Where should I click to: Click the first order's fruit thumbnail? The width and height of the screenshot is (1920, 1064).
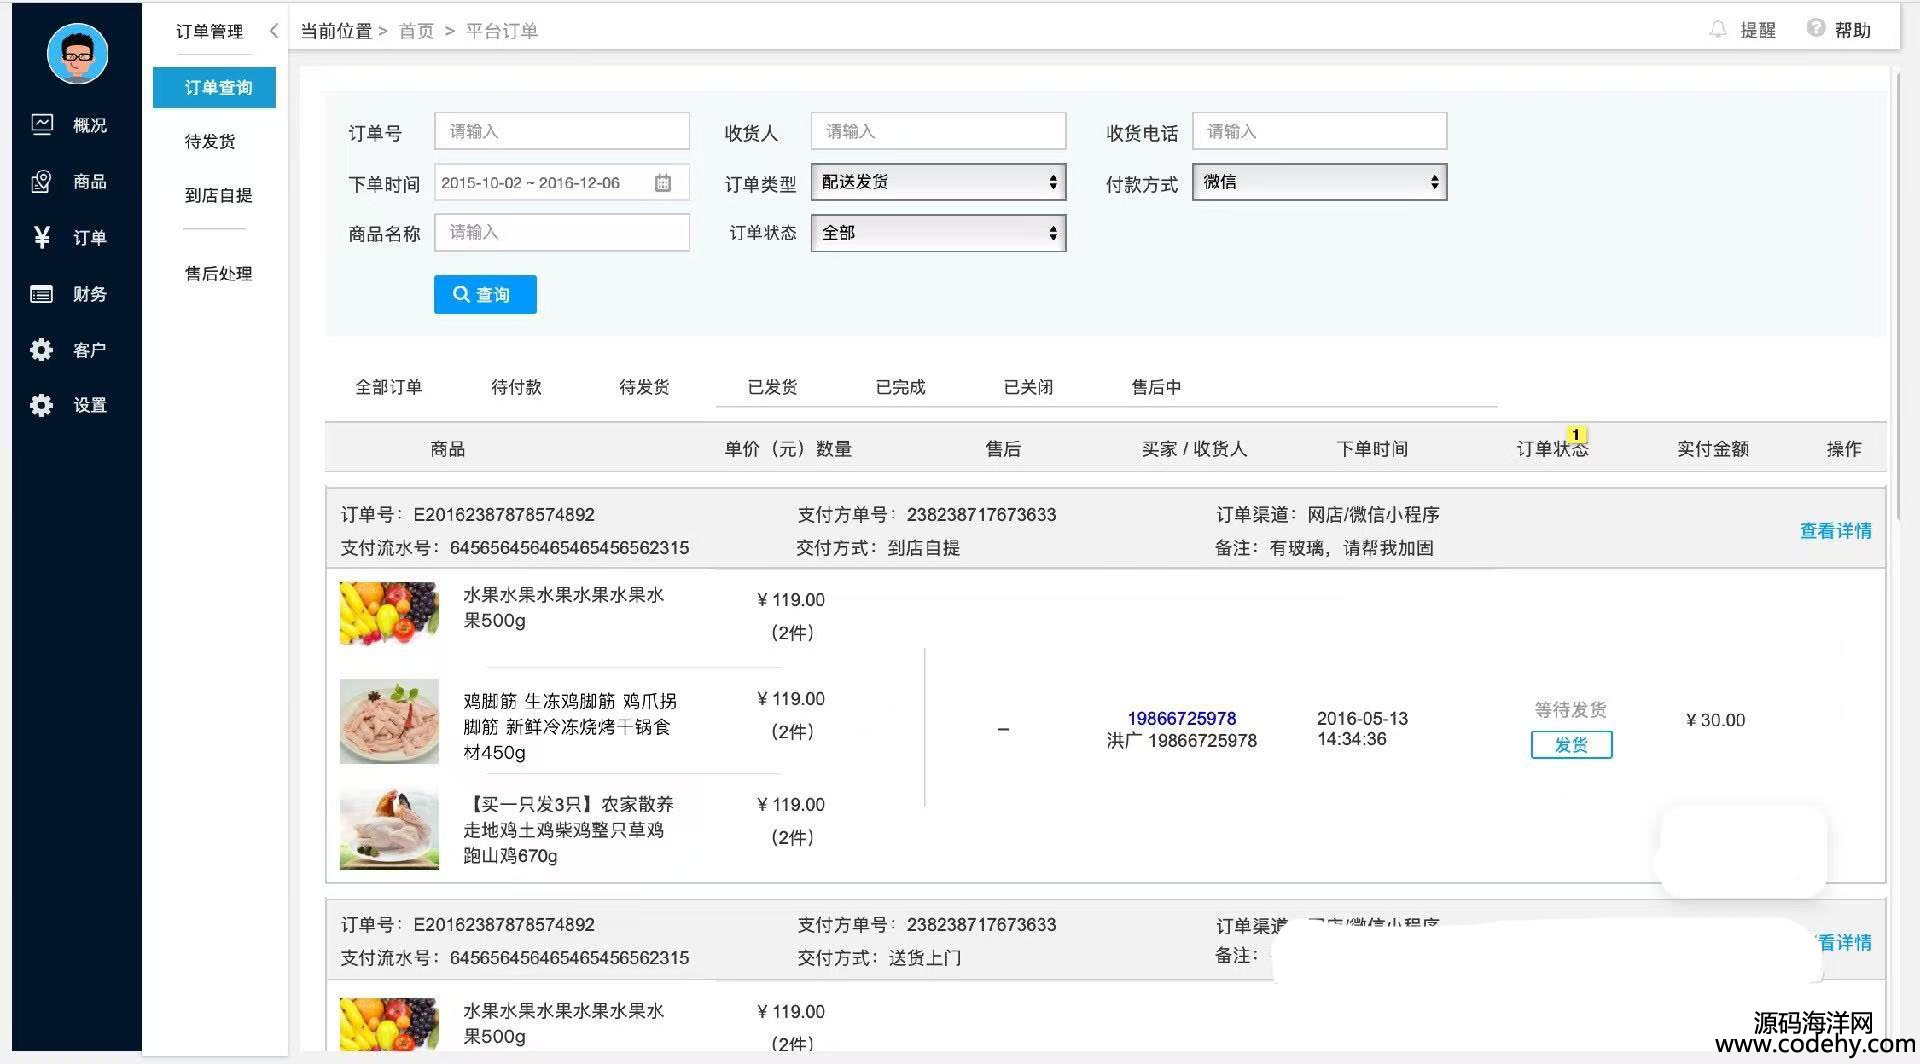coord(389,613)
